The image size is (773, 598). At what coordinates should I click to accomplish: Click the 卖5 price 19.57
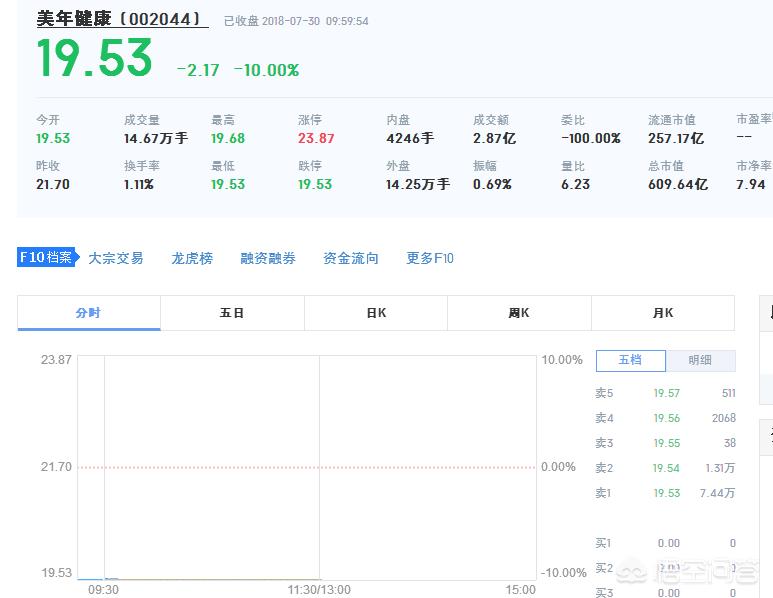667,393
